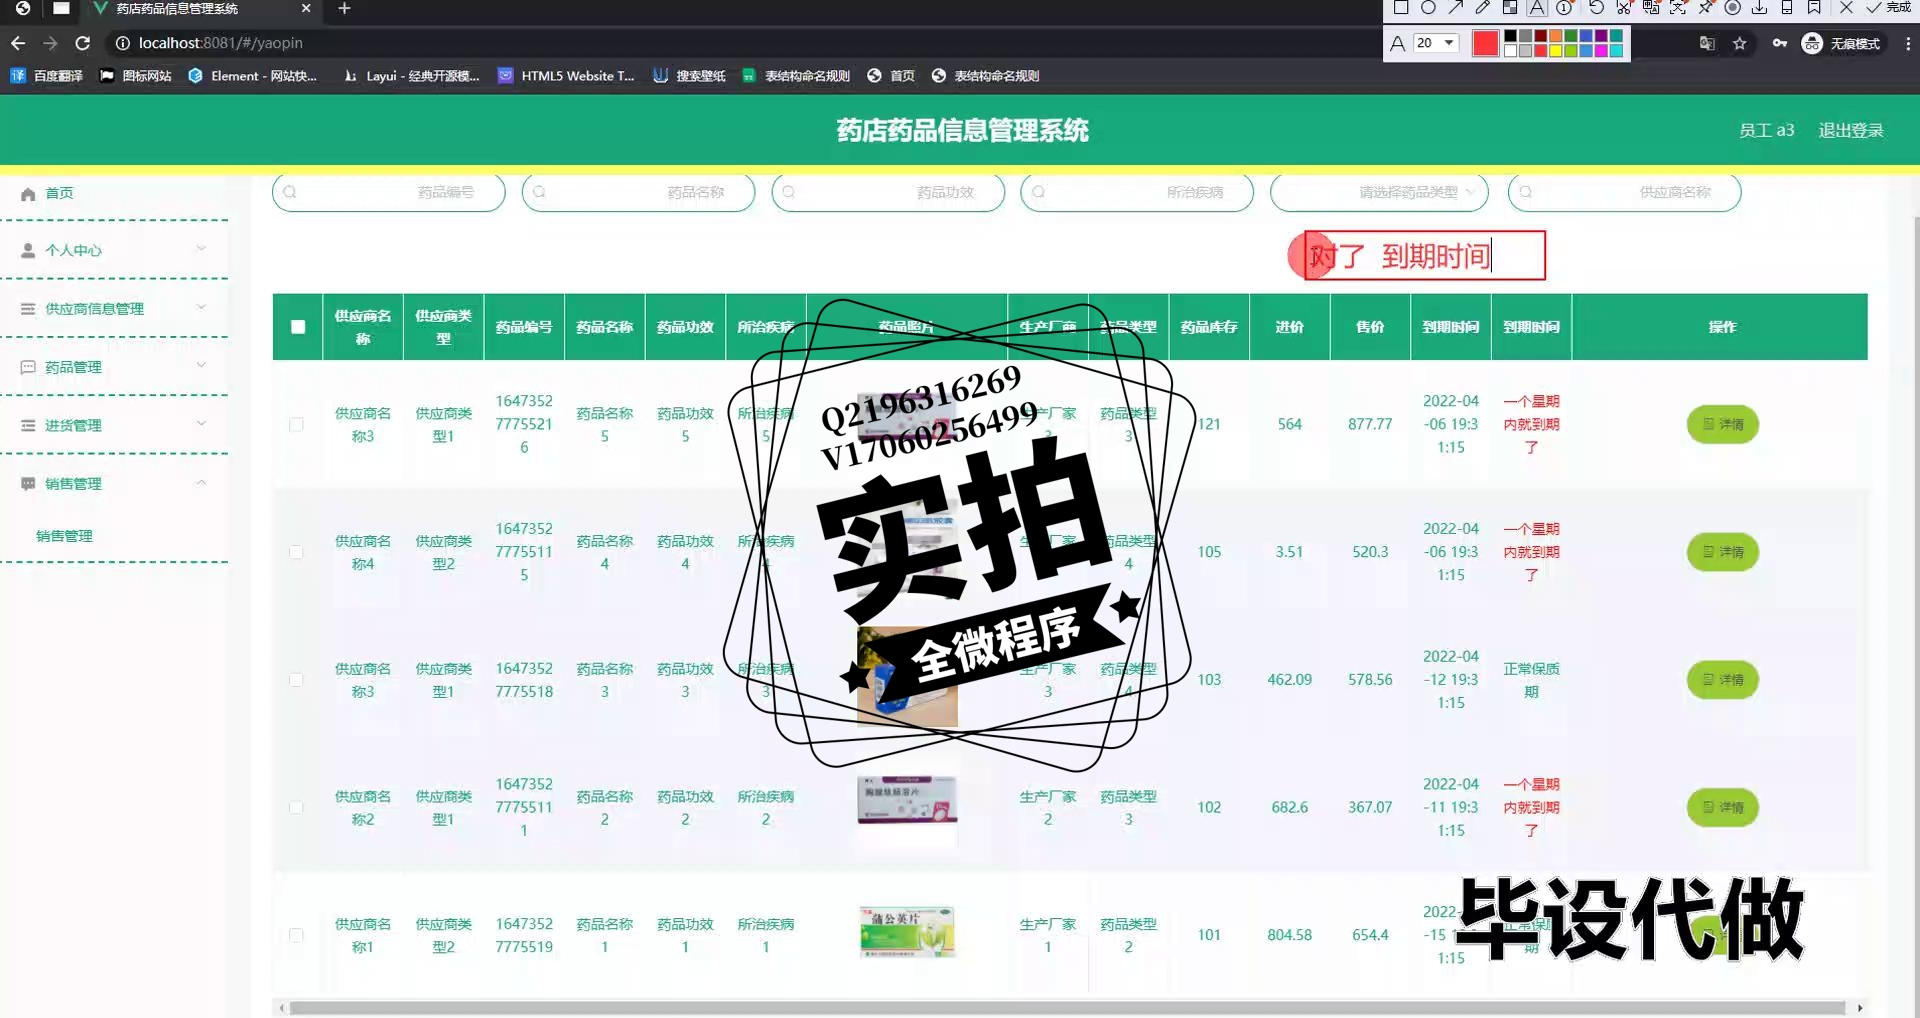Check the row with 药品名称1
Viewport: 1920px width, 1018px height.
click(296, 935)
